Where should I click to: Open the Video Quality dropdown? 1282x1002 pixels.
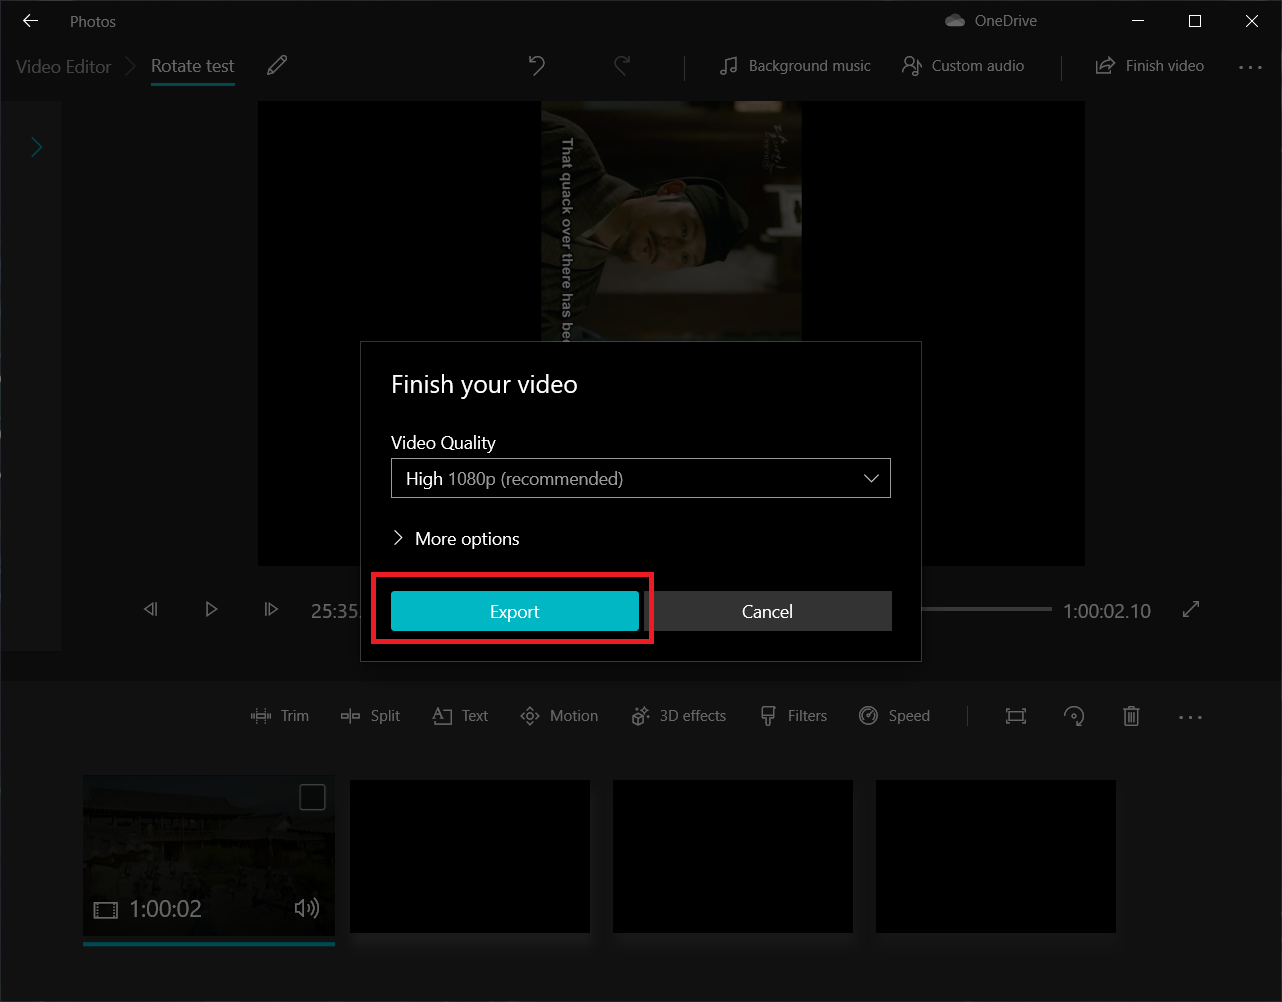(641, 478)
